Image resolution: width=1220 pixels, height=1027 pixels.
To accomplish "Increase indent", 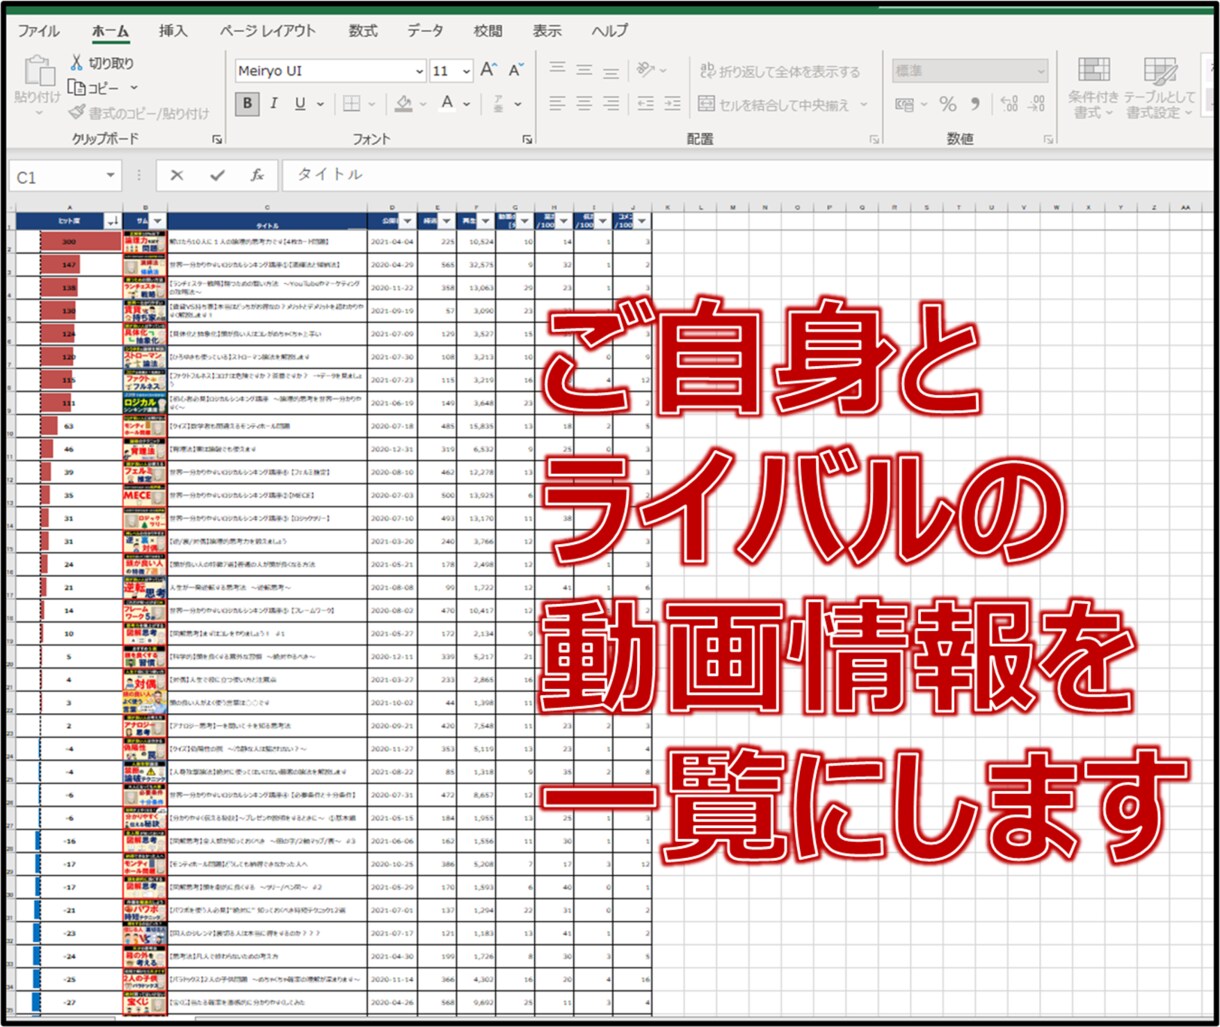I will (672, 103).
